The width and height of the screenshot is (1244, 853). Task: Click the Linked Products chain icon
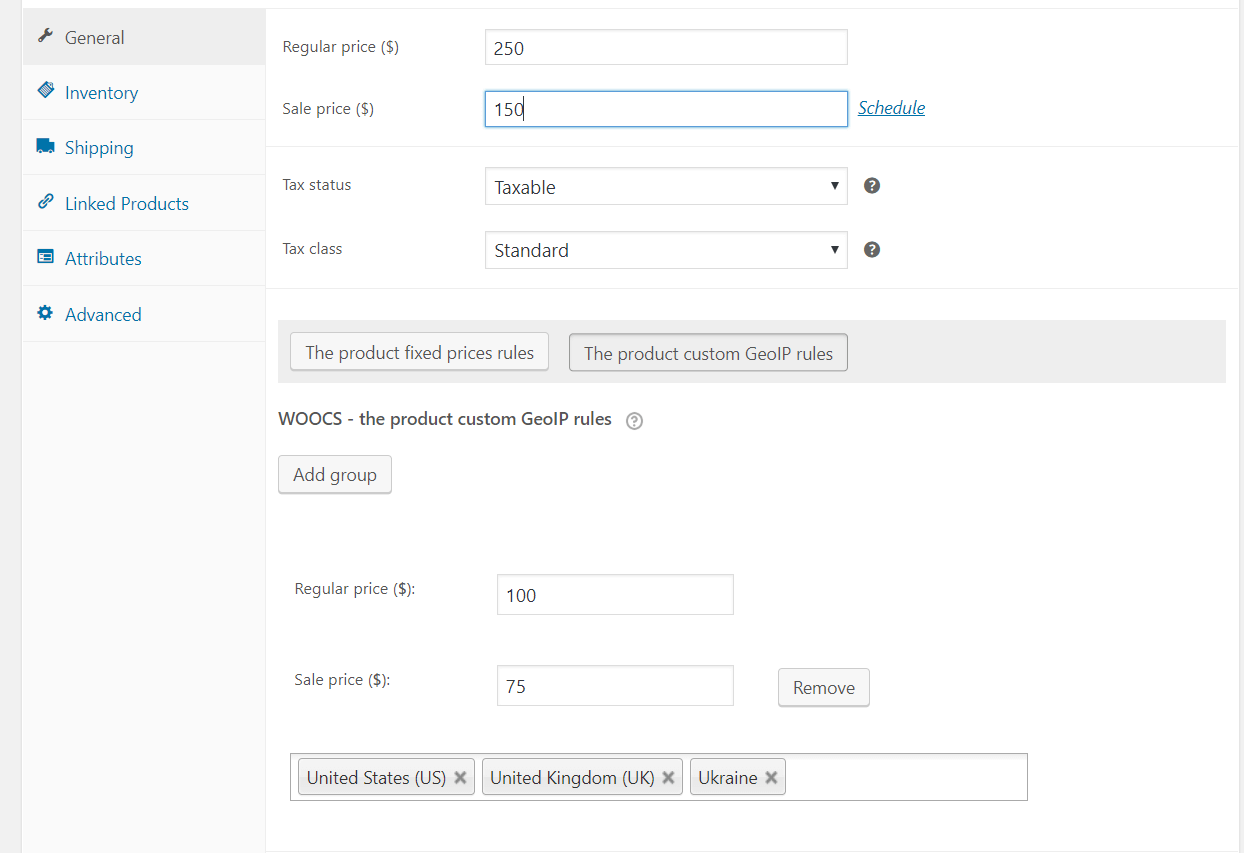(x=45, y=202)
